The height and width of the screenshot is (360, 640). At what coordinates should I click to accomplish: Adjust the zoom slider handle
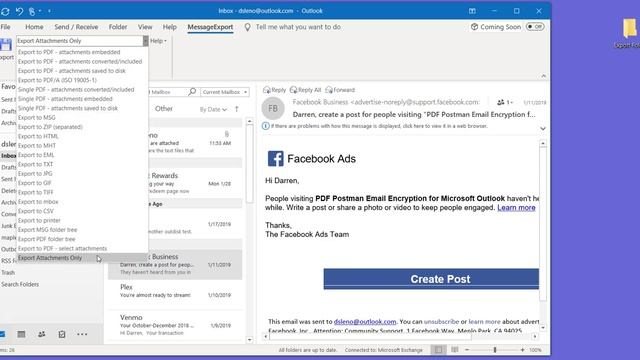[x=495, y=350]
